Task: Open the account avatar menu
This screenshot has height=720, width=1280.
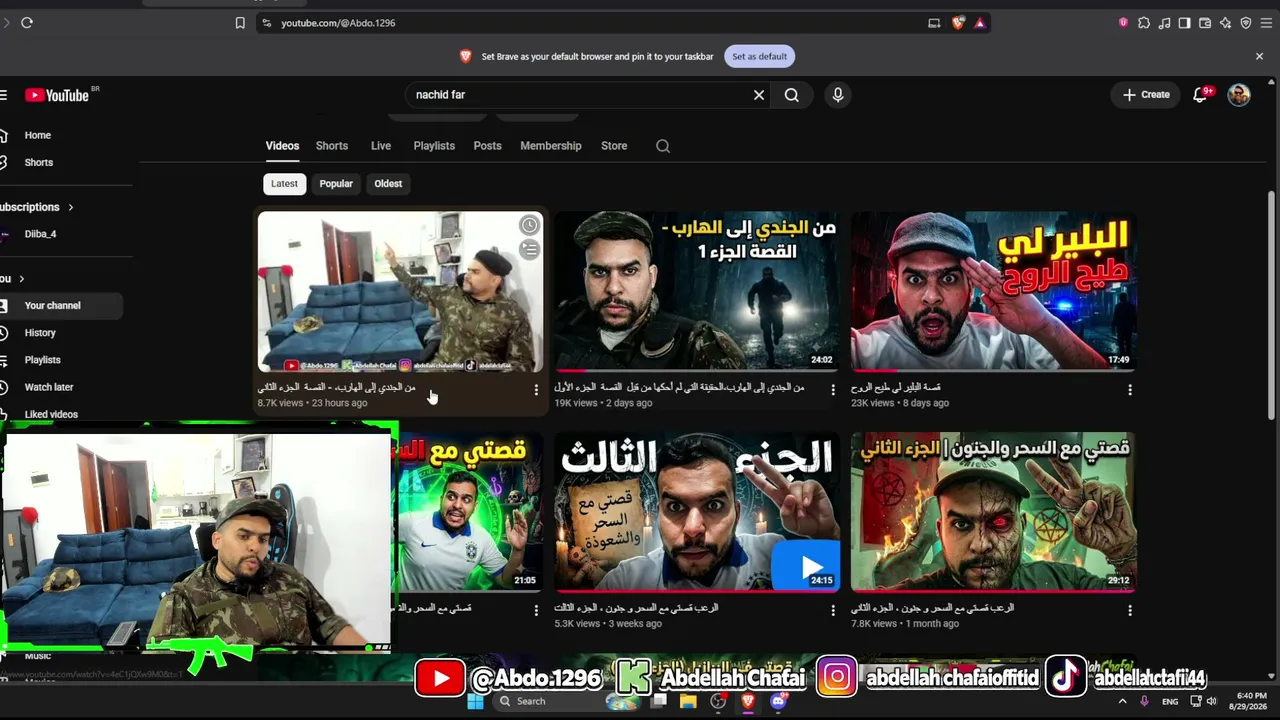Action: 1239,95
